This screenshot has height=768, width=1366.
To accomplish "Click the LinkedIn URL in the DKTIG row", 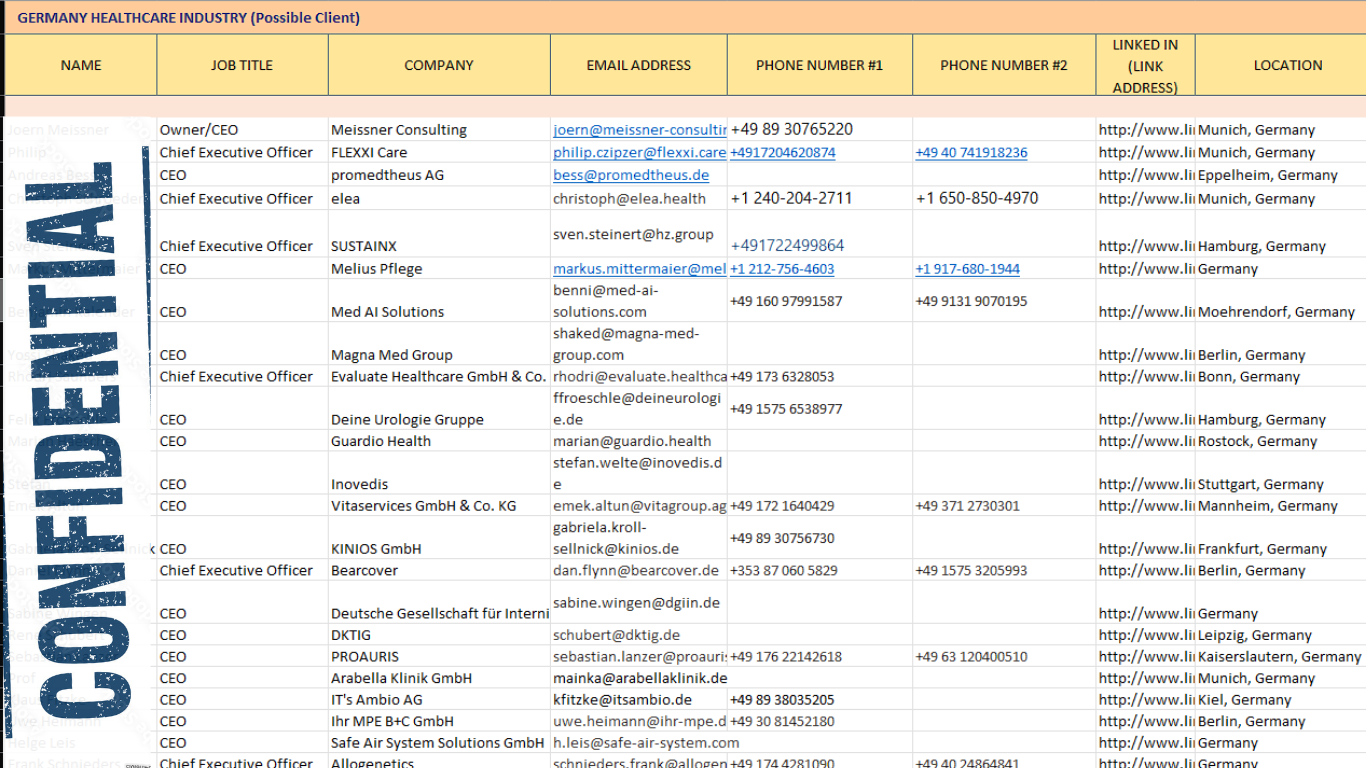I will [1146, 635].
